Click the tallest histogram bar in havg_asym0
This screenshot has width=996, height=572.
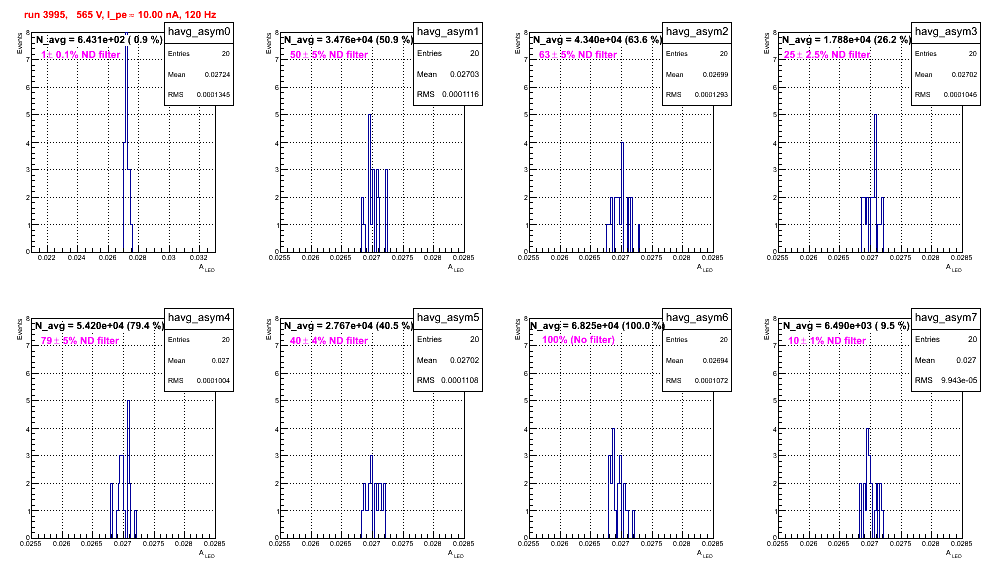[x=126, y=143]
